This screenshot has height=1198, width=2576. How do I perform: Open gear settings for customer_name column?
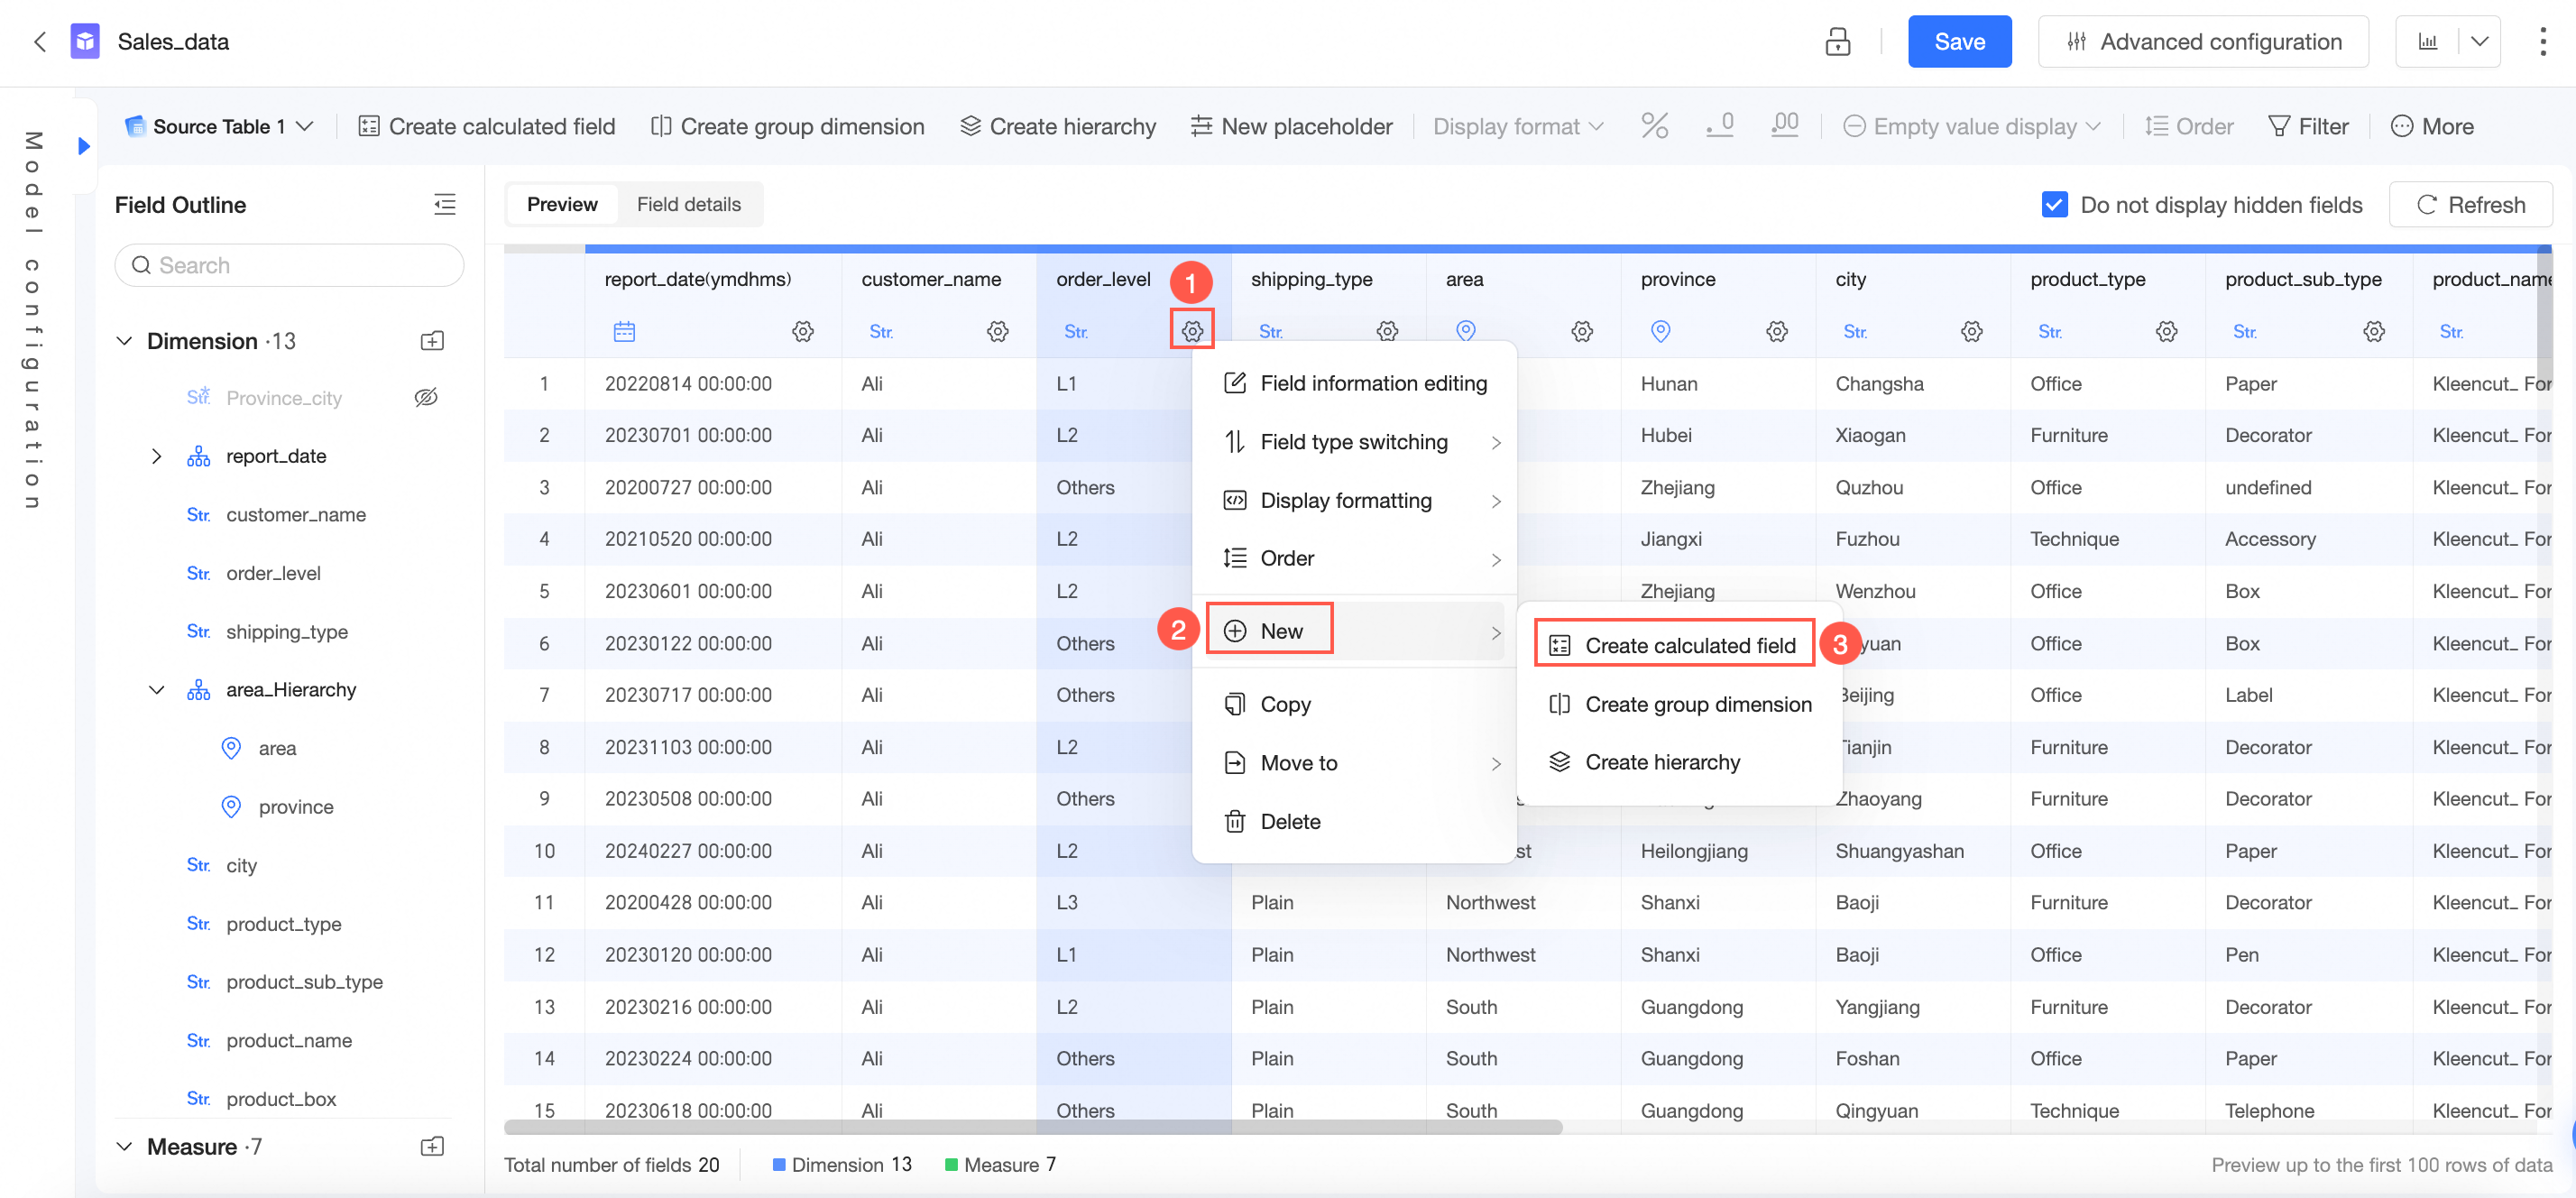click(997, 331)
